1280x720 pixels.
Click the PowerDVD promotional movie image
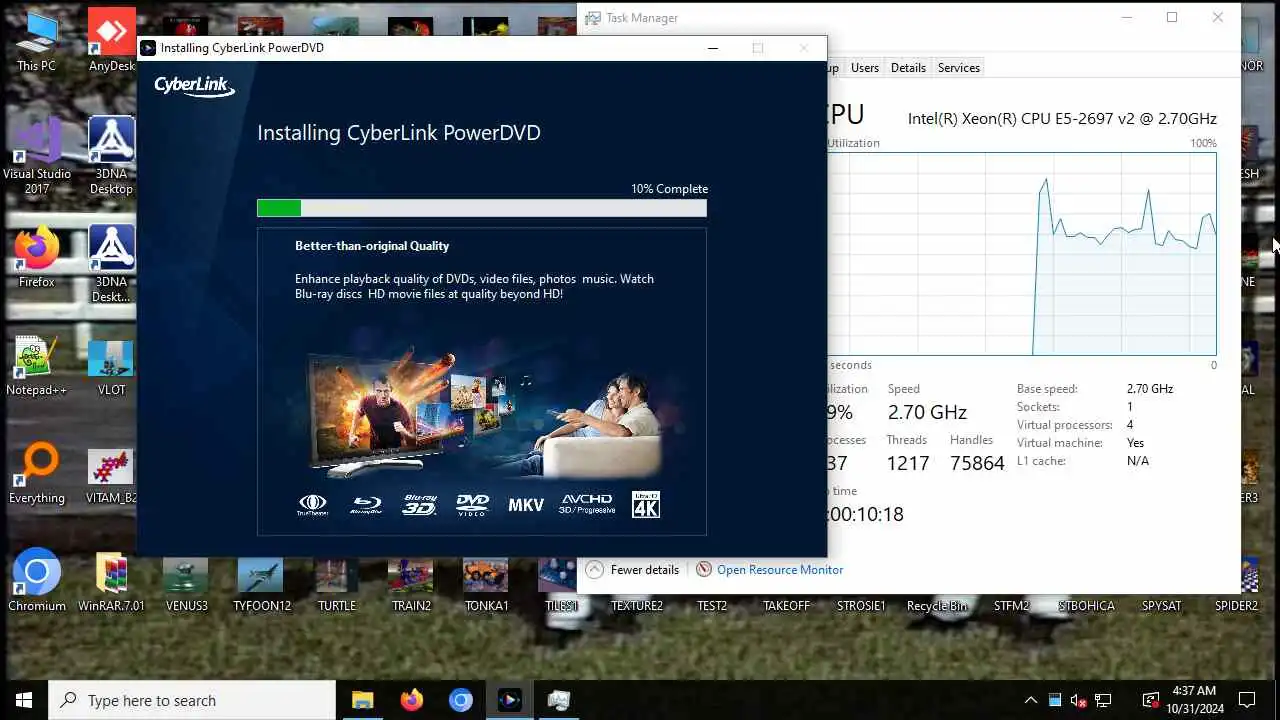pyautogui.click(x=483, y=411)
